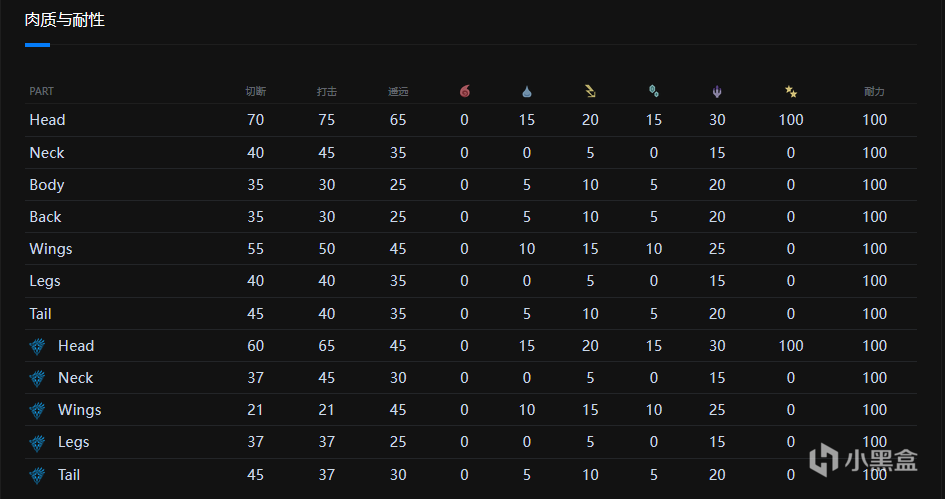Click the 切断 column header
The image size is (945, 499).
pos(255,91)
